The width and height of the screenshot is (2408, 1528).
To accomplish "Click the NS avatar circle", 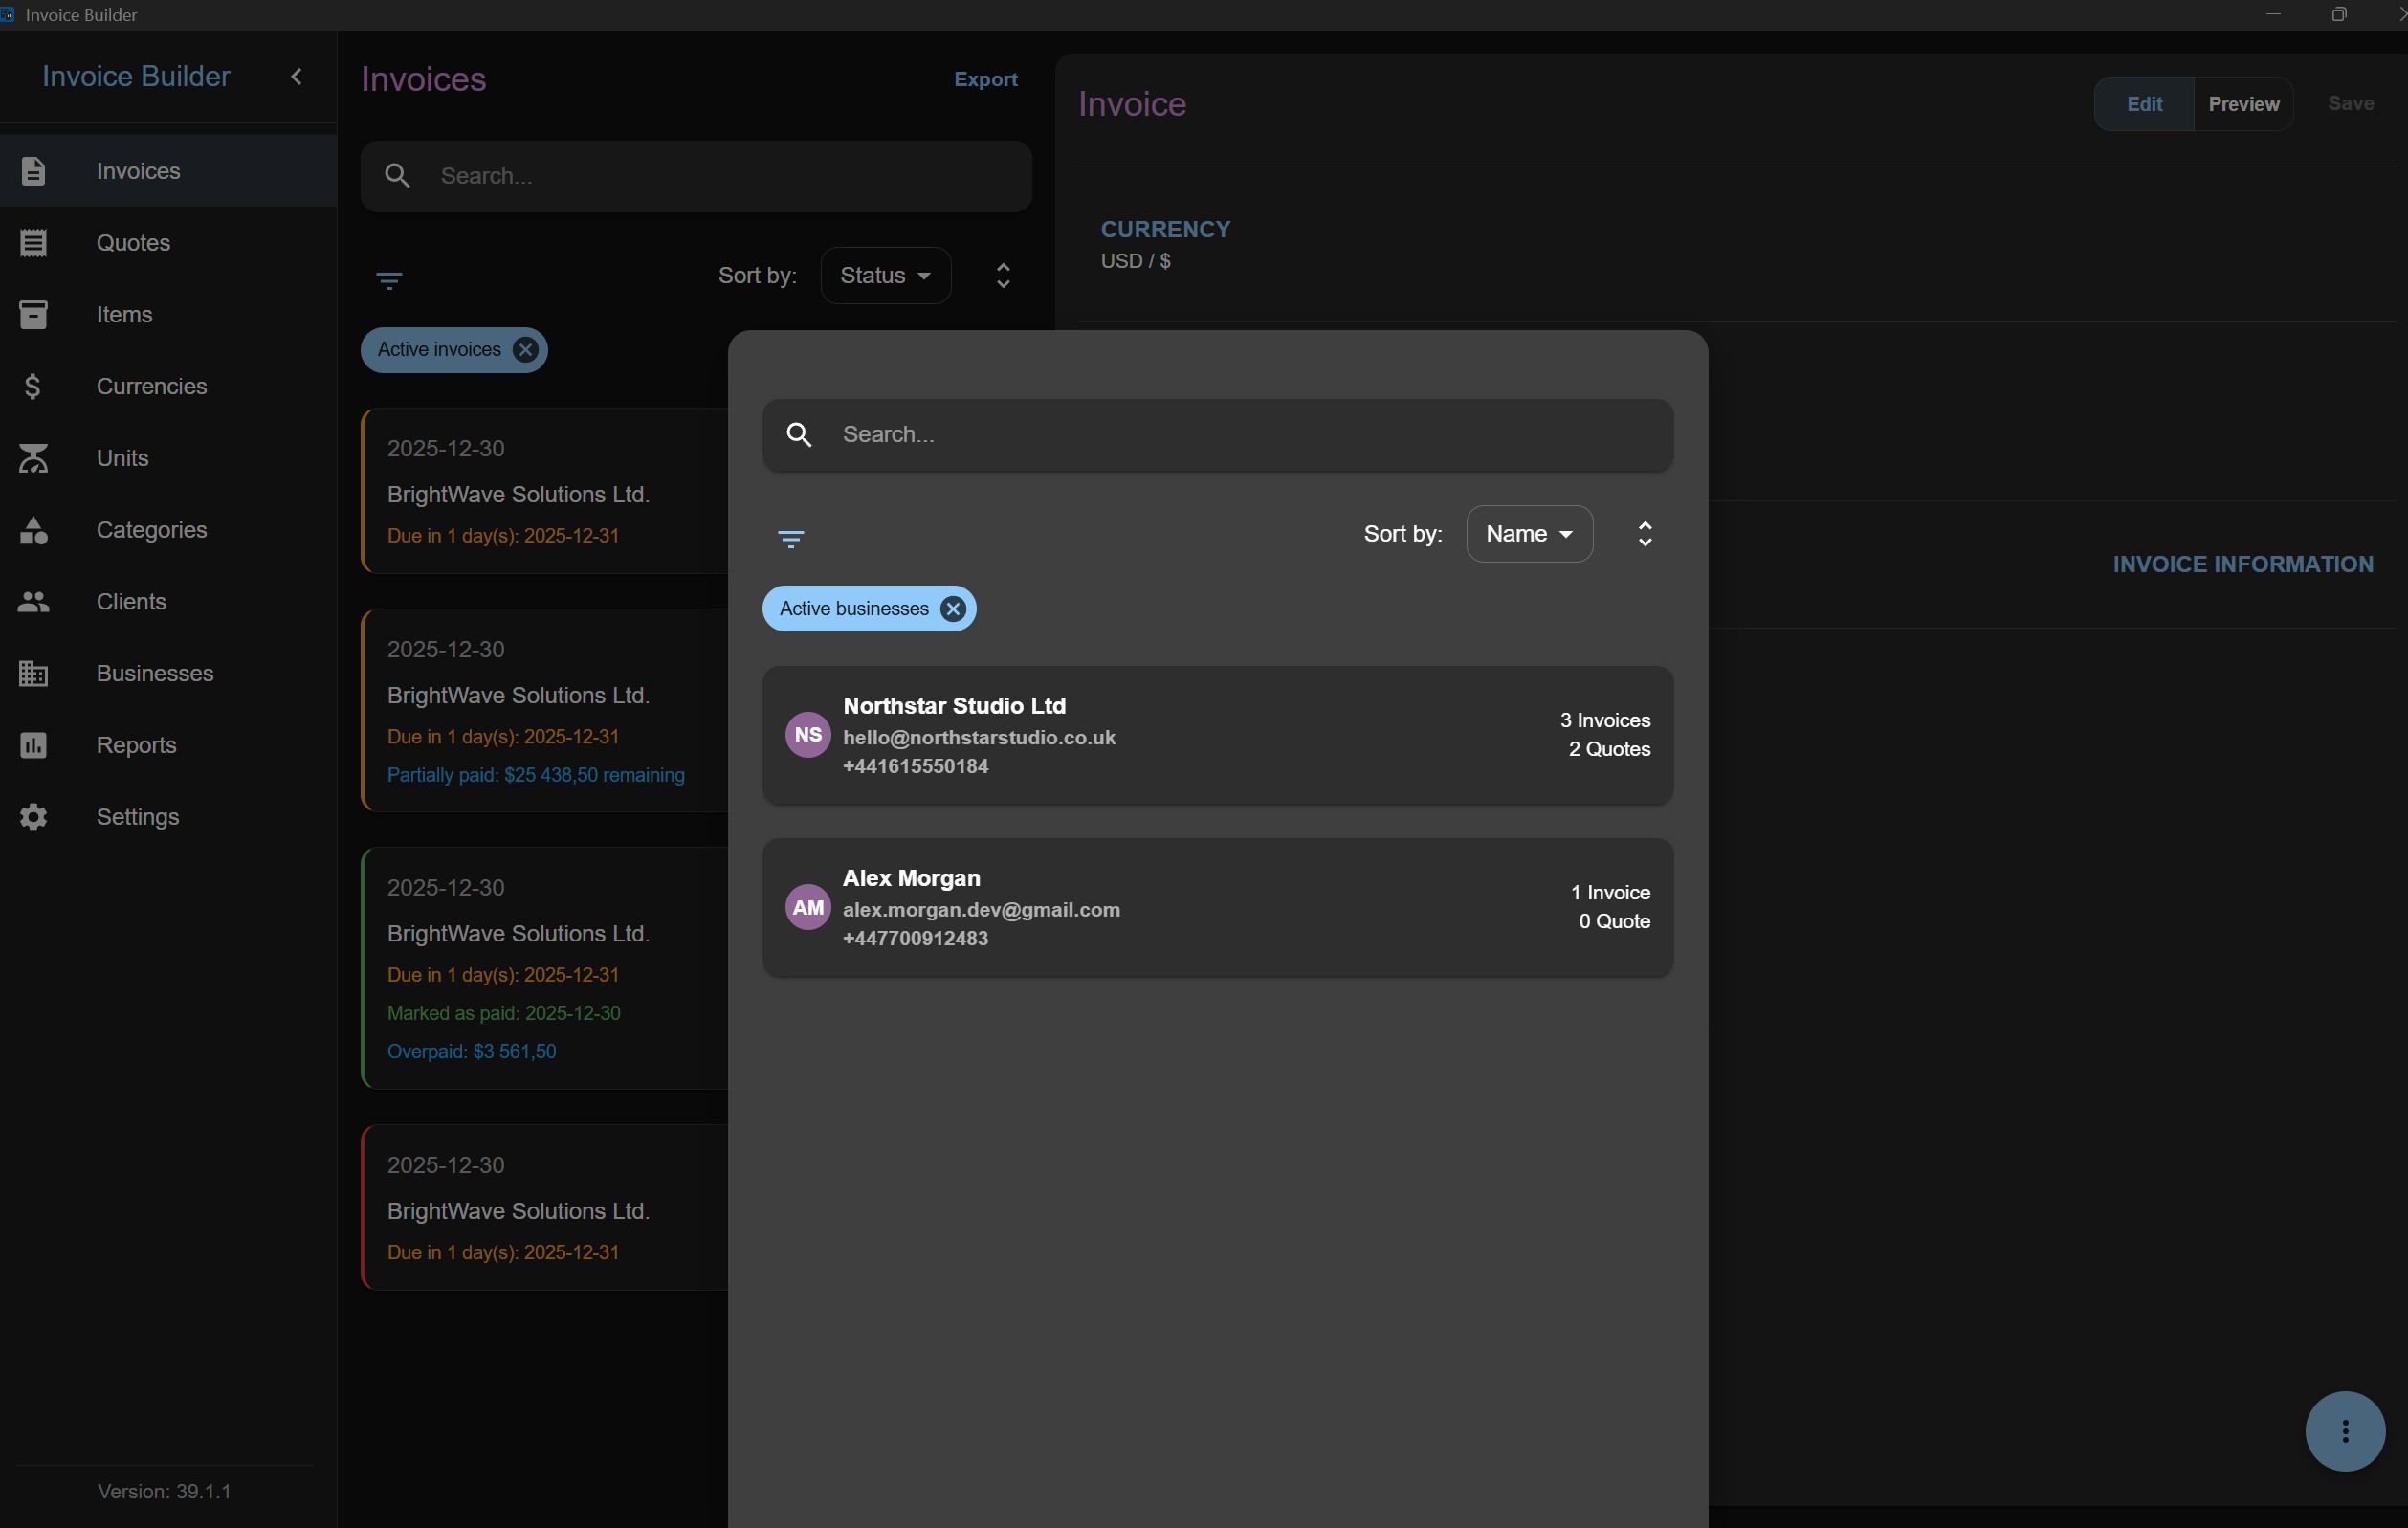I will click(808, 736).
